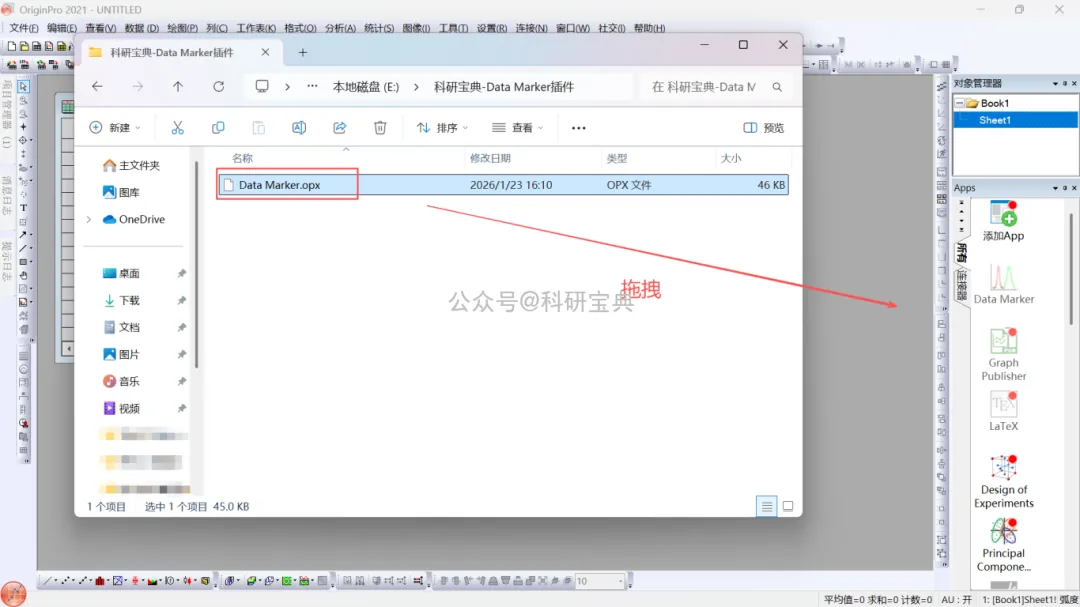1080x607 pixels.
Task: Open Design of Experiments app
Action: pos(1003,482)
